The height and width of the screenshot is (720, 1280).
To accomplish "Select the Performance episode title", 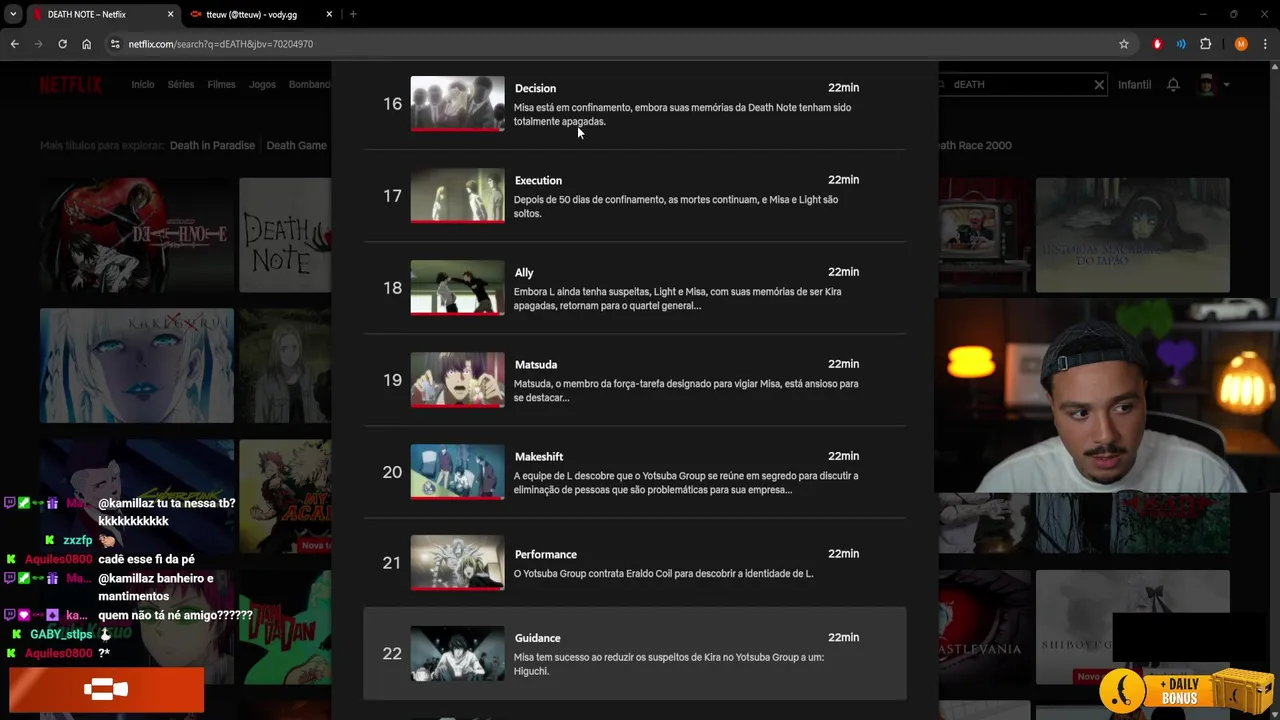I will pyautogui.click(x=546, y=554).
